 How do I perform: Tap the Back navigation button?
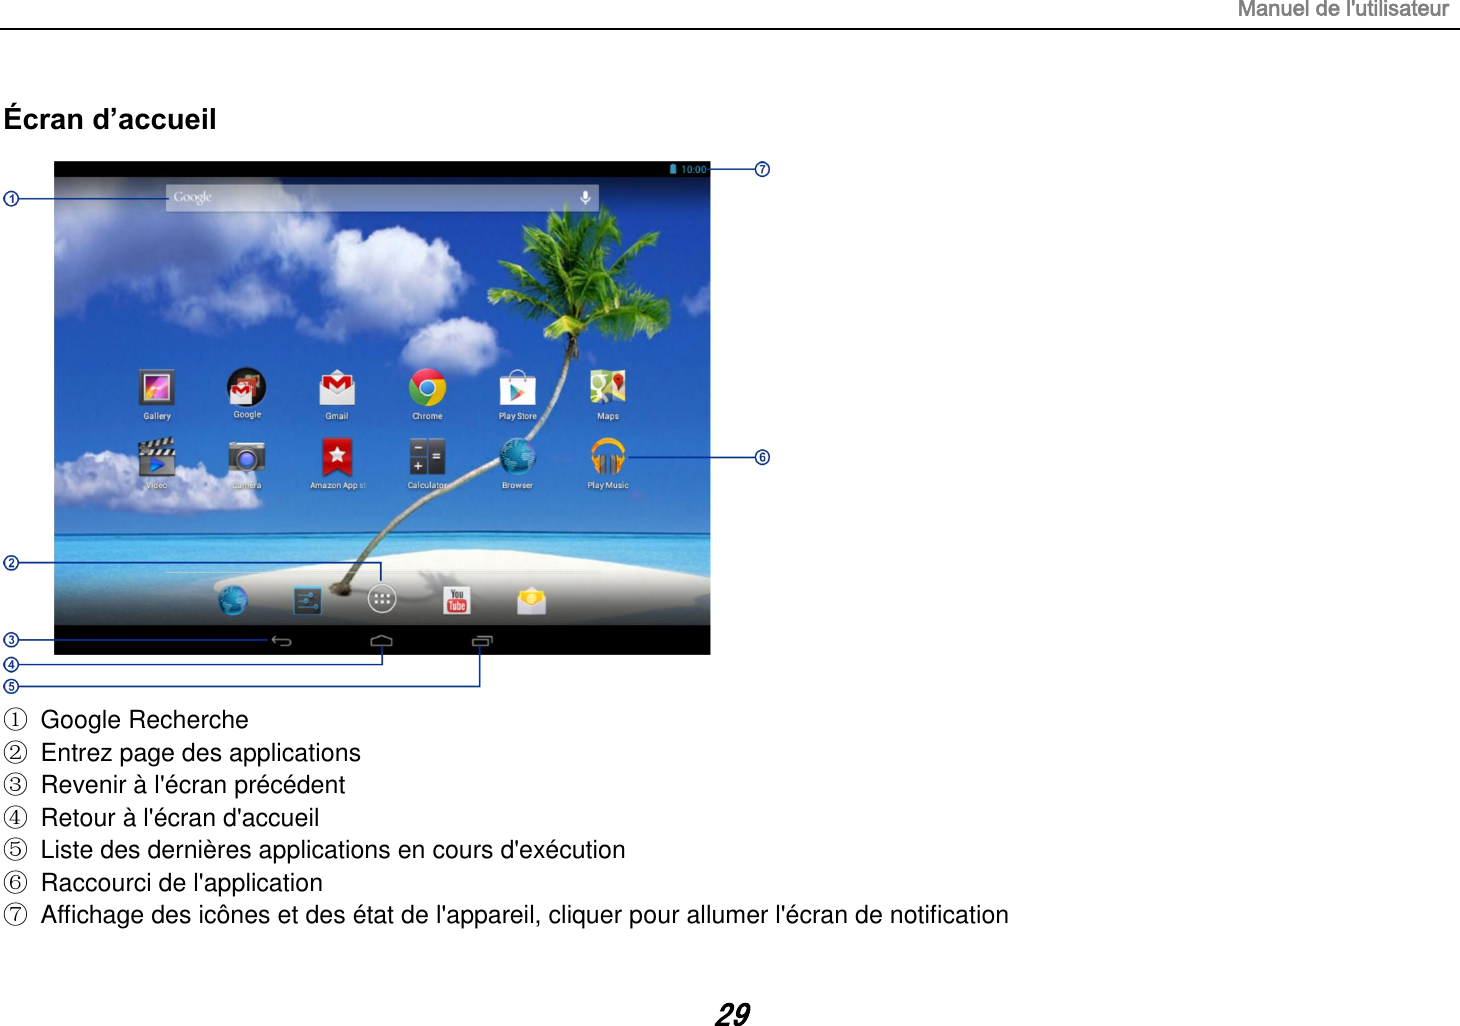[x=282, y=641]
